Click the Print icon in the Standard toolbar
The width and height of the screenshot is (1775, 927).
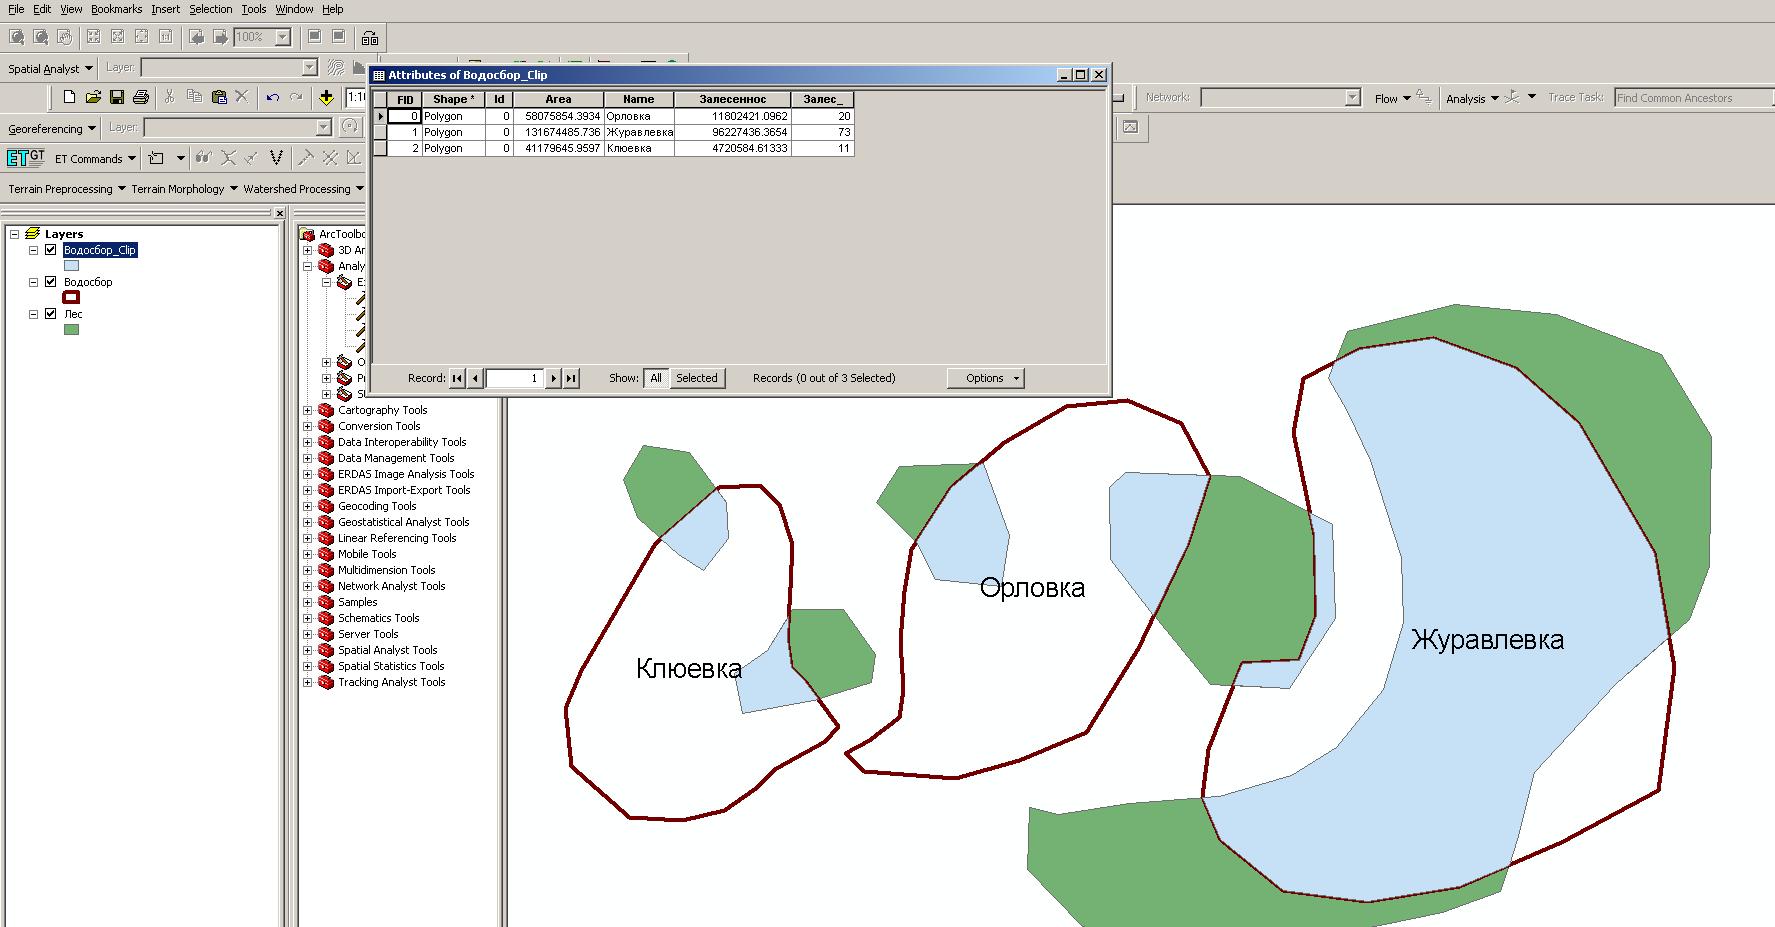coord(141,97)
